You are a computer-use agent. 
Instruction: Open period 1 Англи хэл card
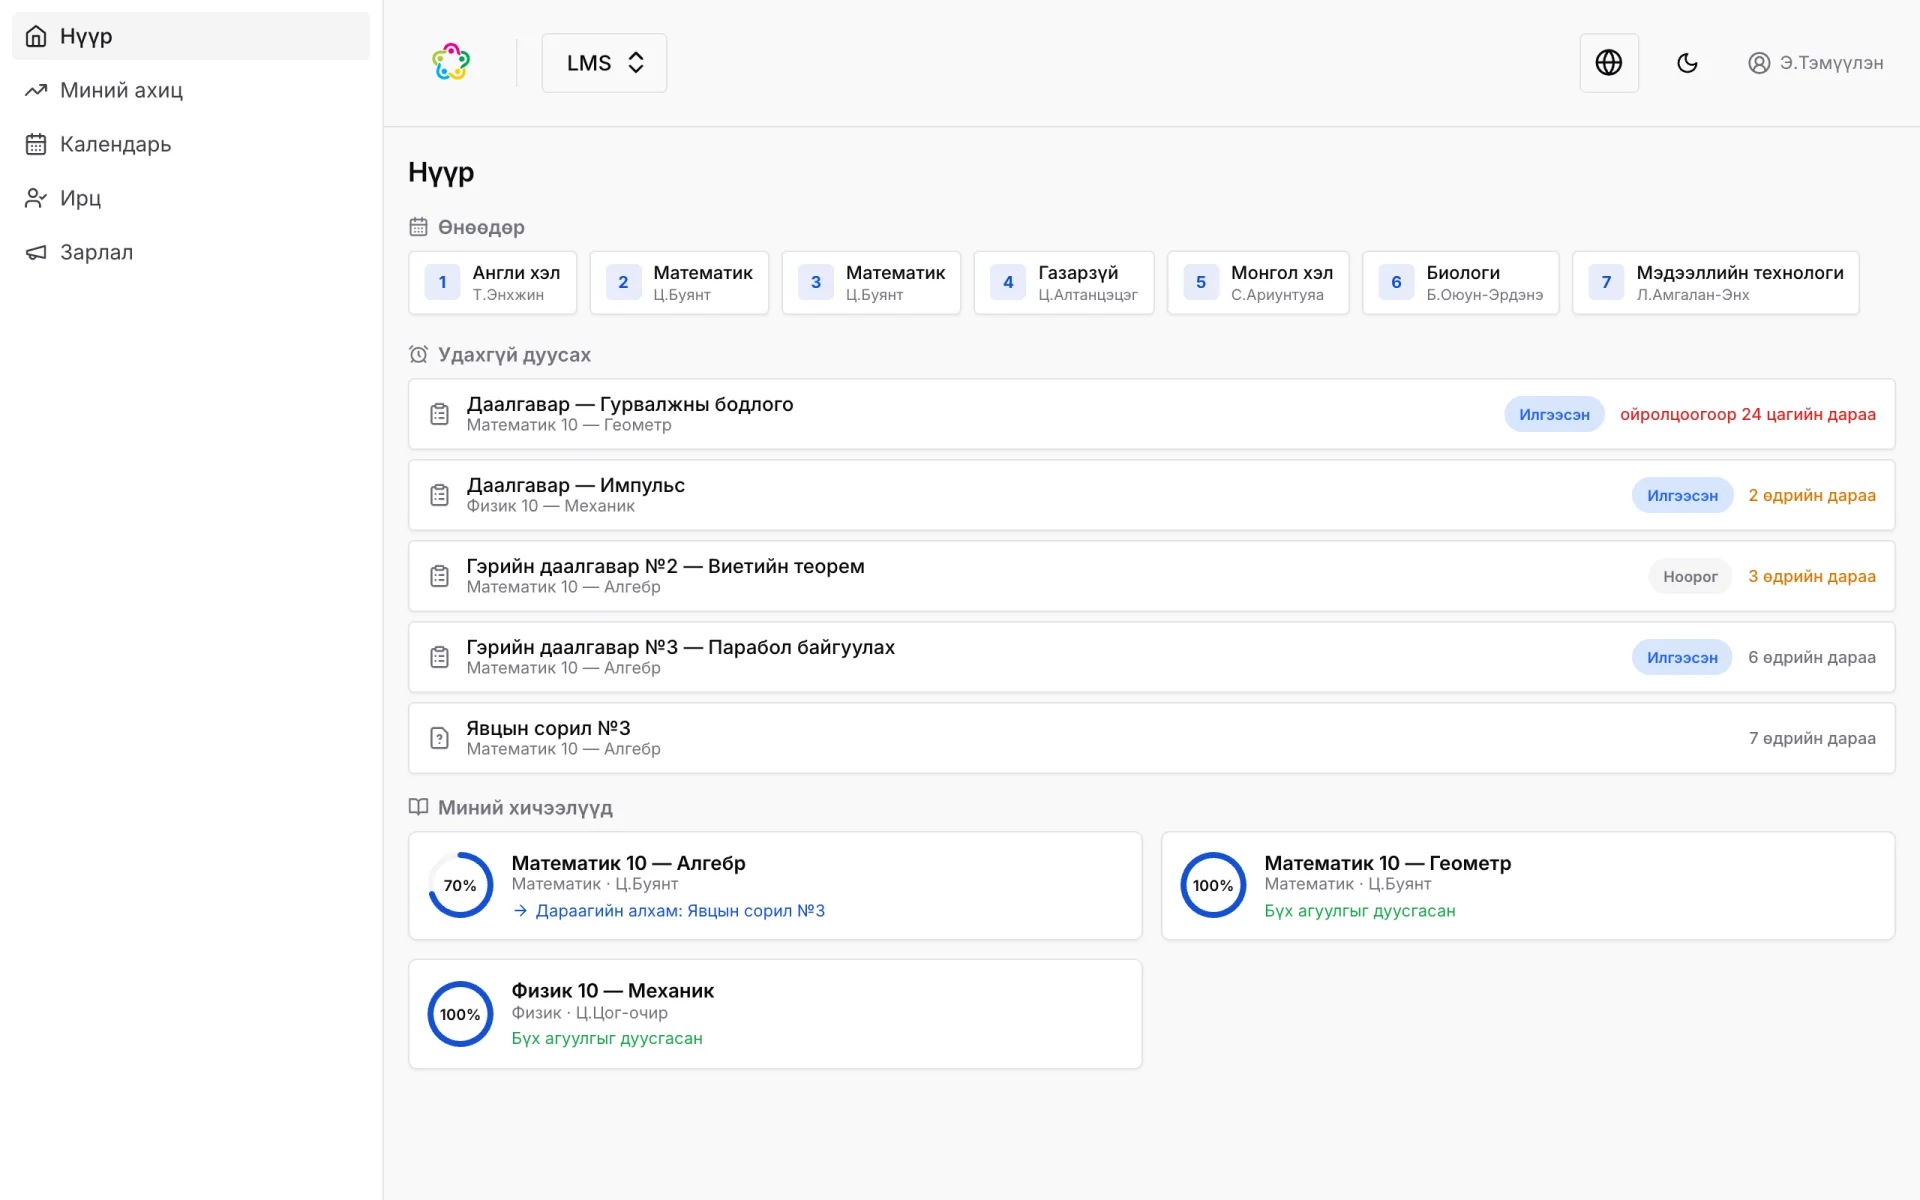click(492, 283)
